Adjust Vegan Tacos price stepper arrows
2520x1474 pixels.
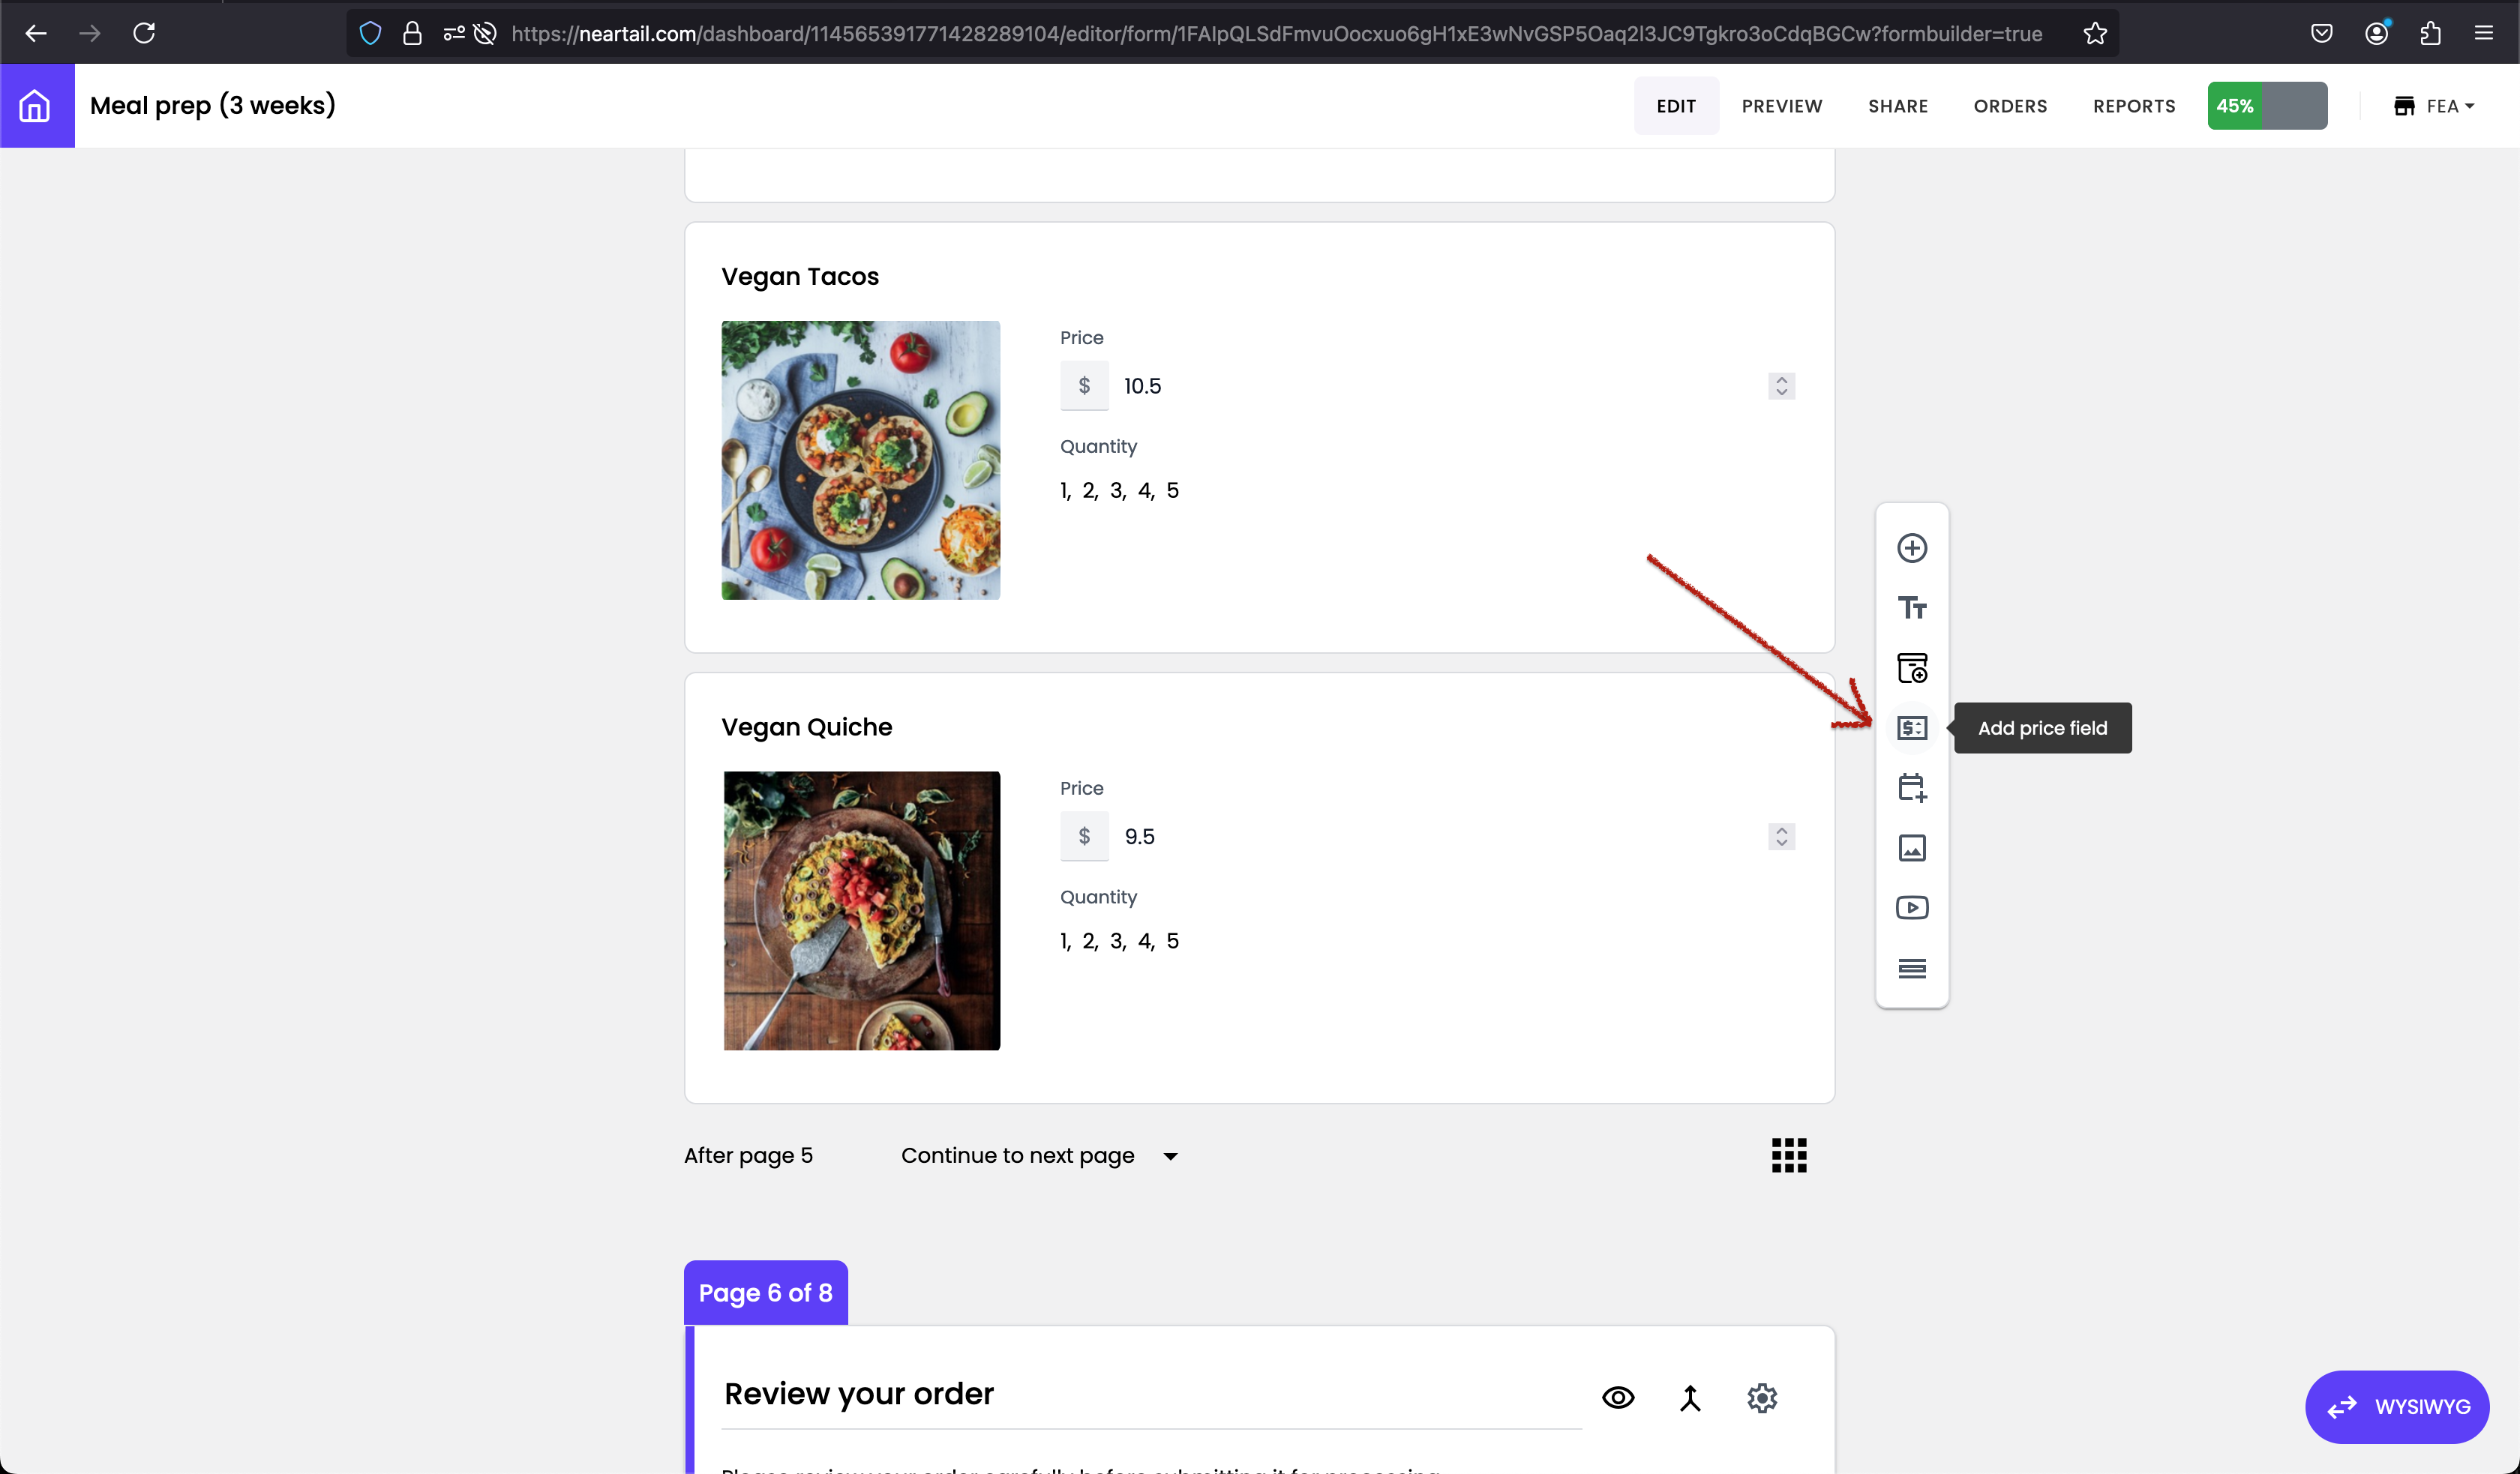[1781, 386]
